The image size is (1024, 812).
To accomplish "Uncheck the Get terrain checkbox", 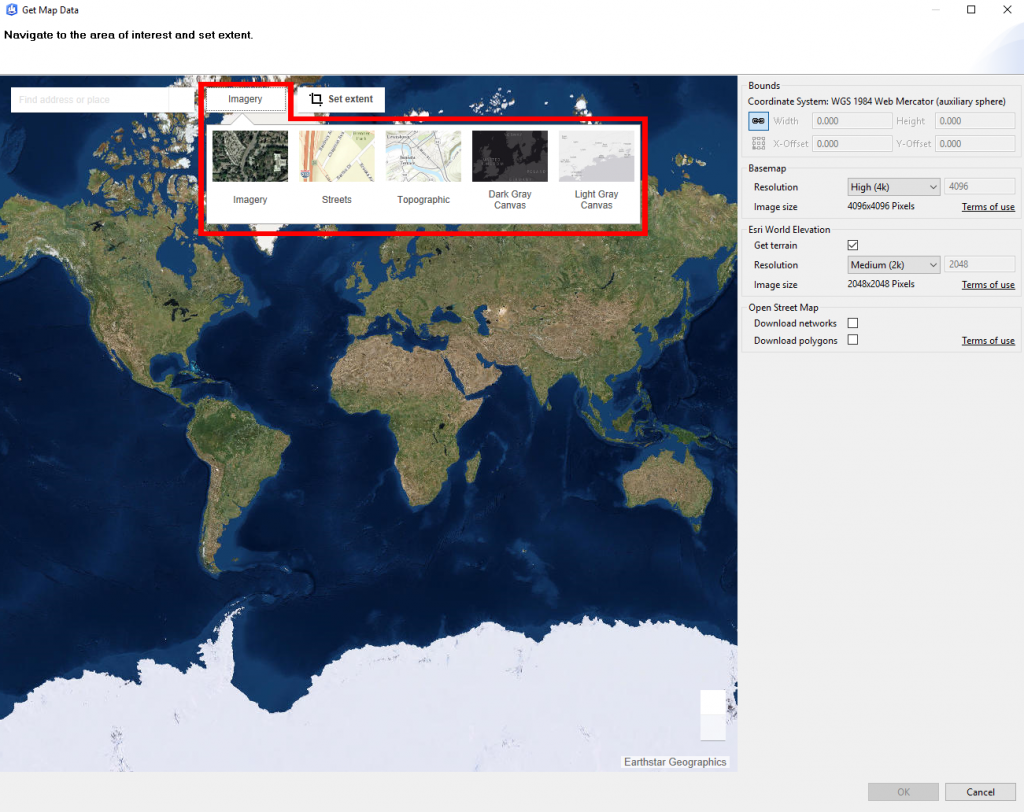I will click(x=853, y=245).
